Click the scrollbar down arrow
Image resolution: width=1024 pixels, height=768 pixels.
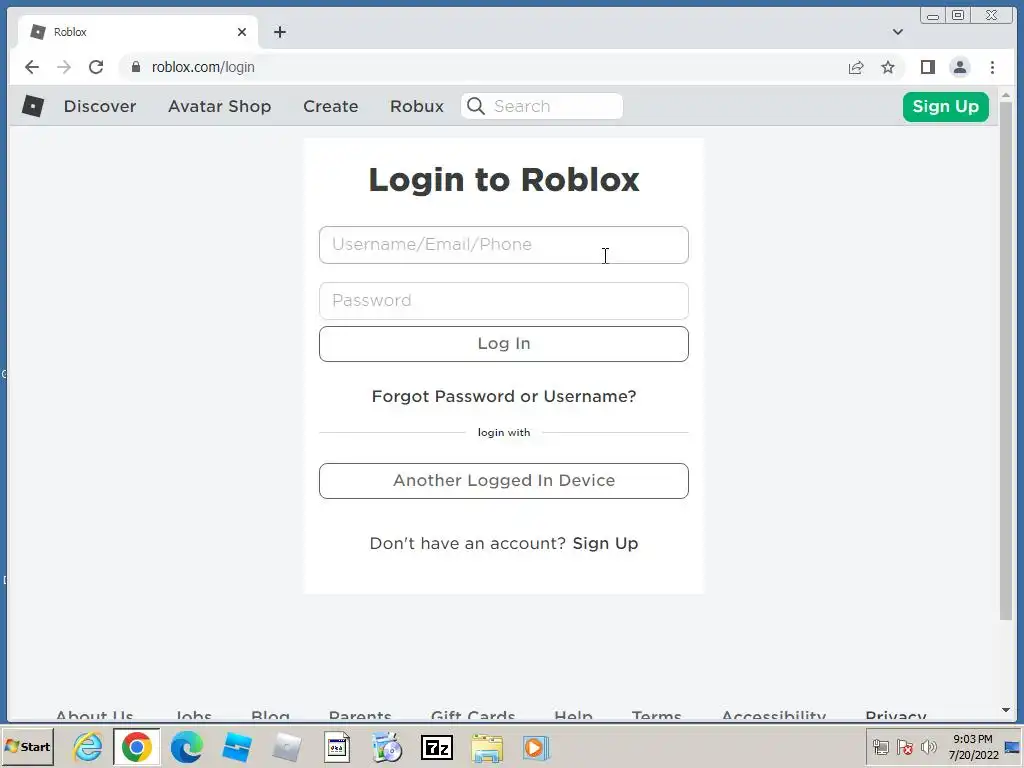(x=1006, y=711)
